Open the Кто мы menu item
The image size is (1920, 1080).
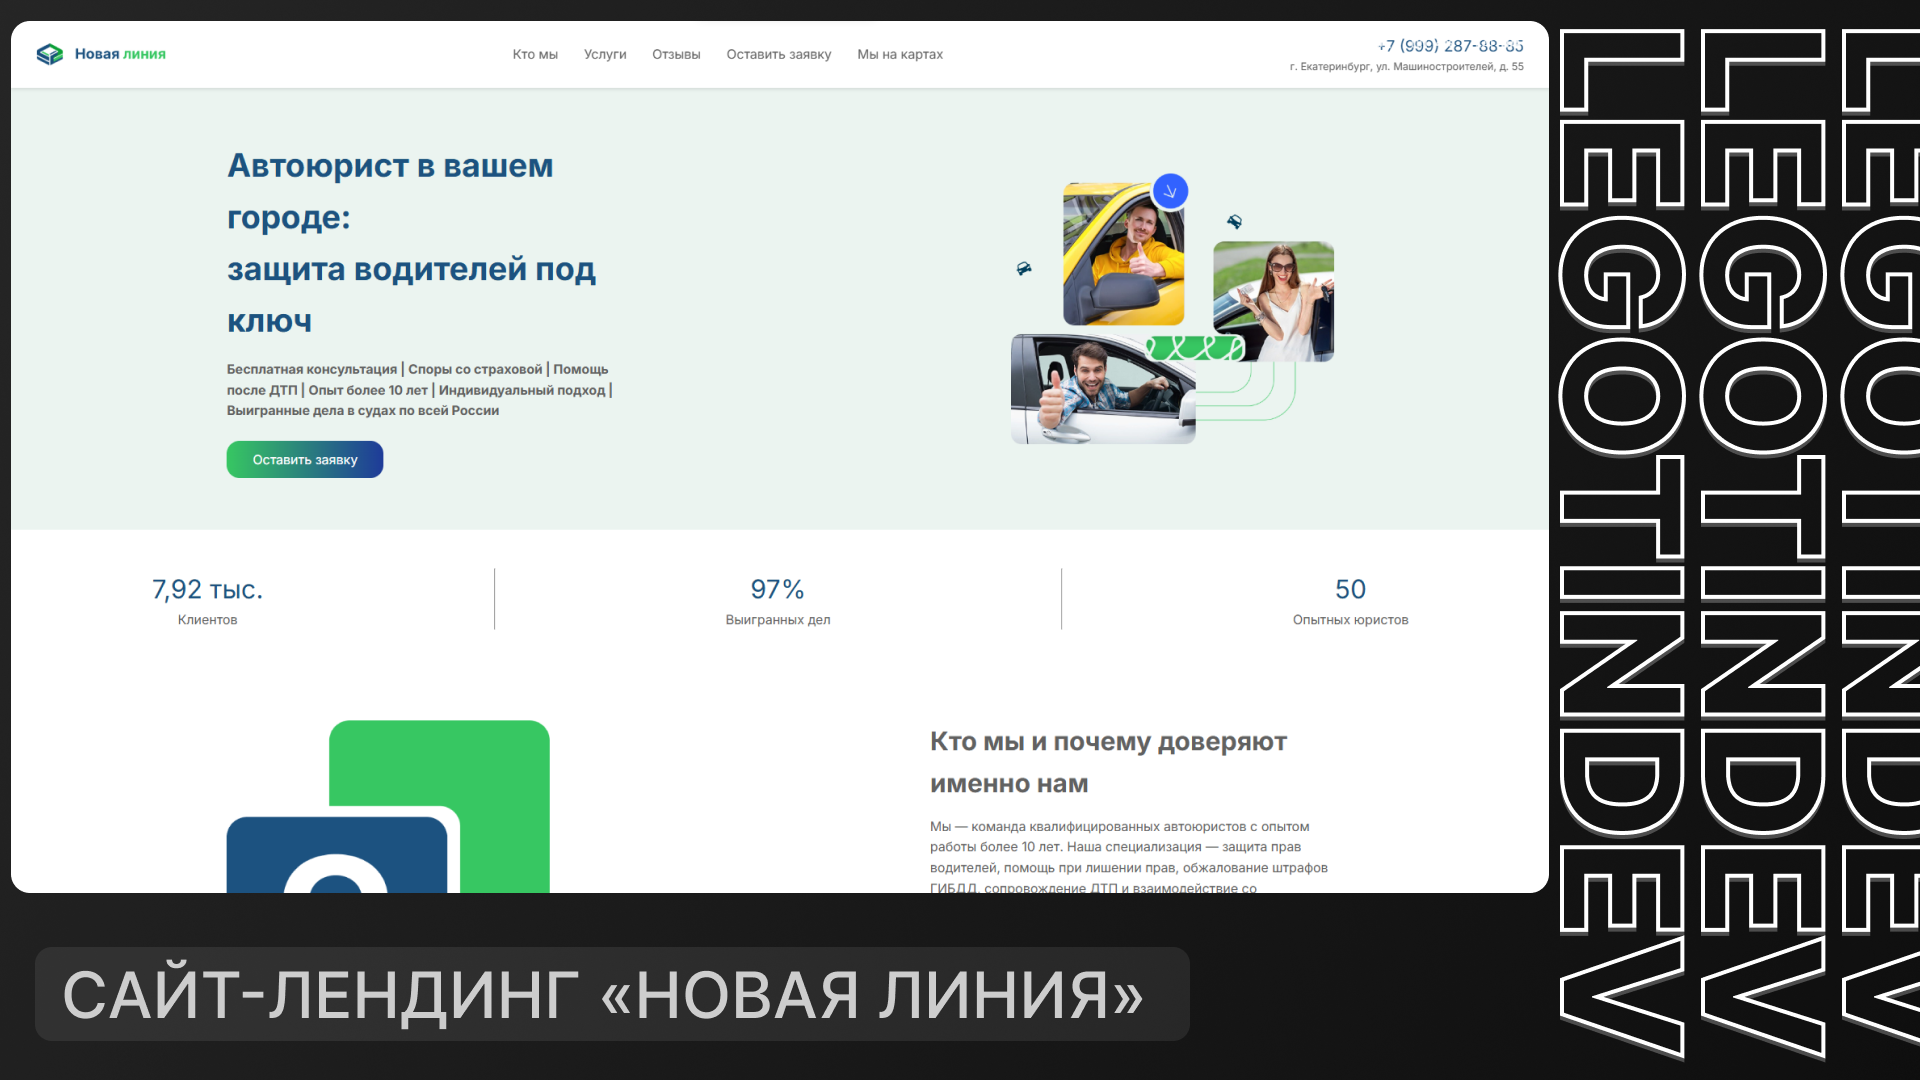pos(535,54)
